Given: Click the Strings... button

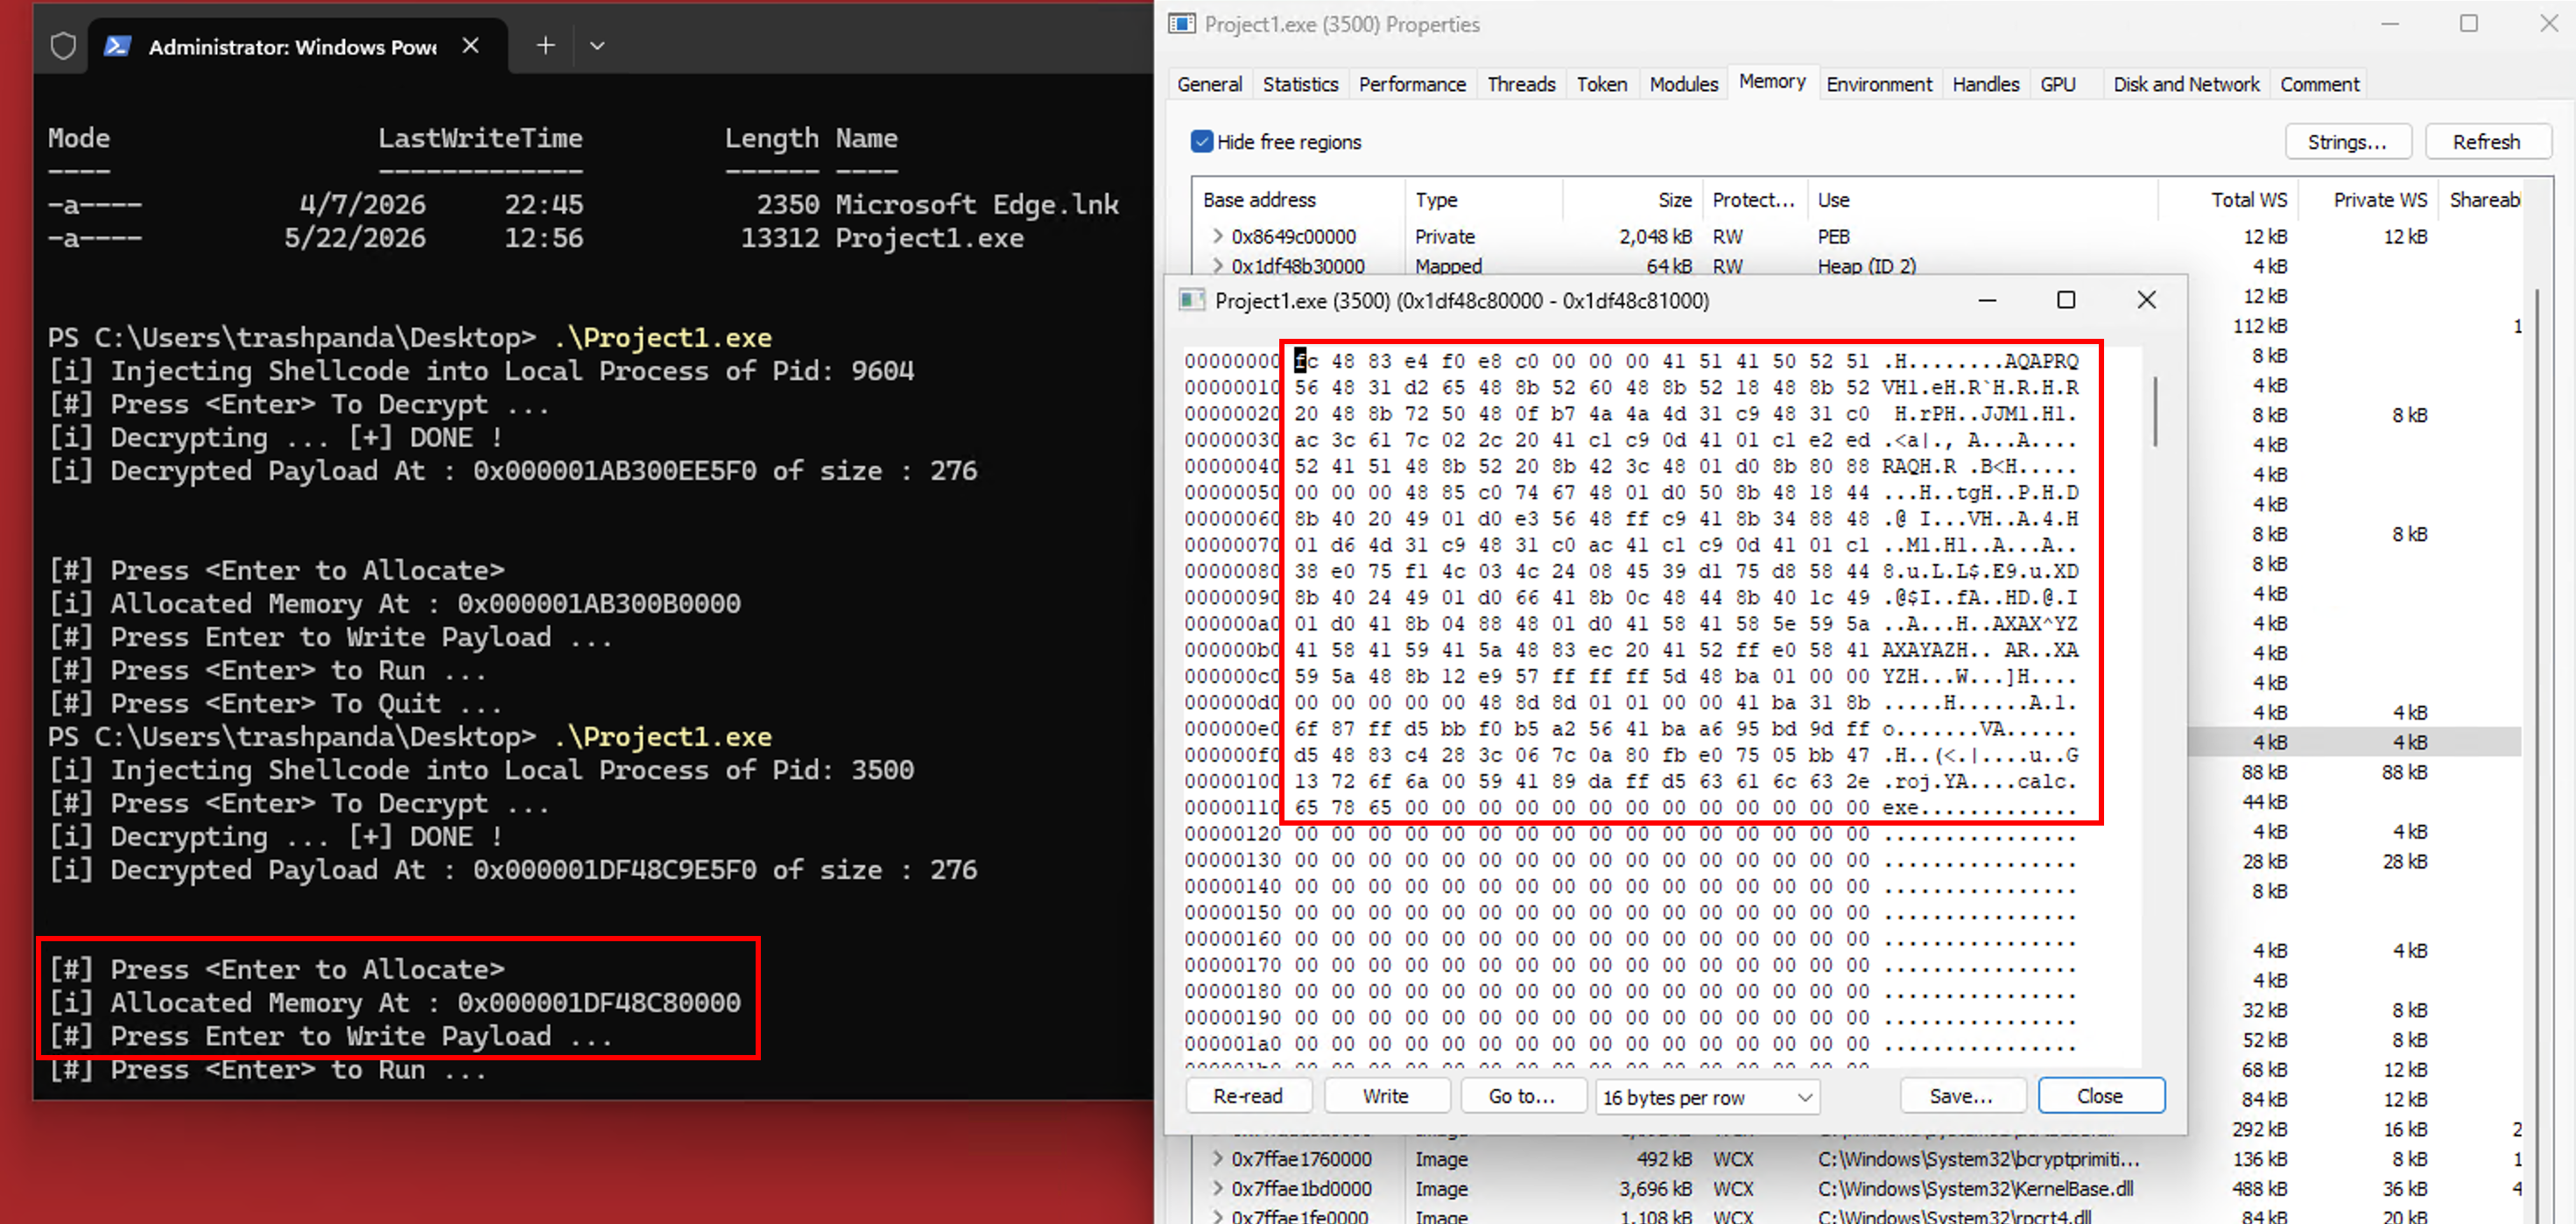Looking at the screenshot, I should 2347,142.
